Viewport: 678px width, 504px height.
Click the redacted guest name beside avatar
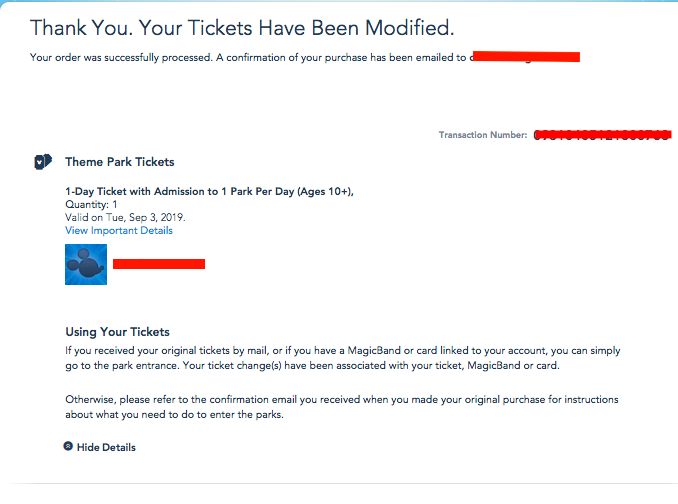pos(159,264)
